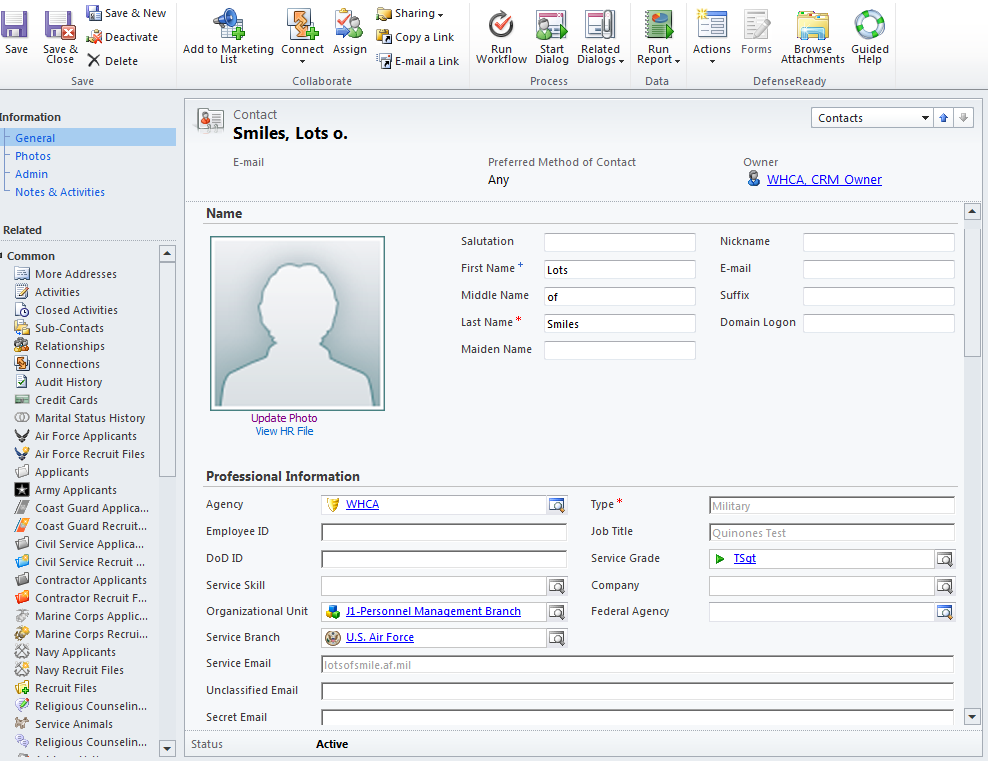Click the Agency lookup icon

[557, 505]
